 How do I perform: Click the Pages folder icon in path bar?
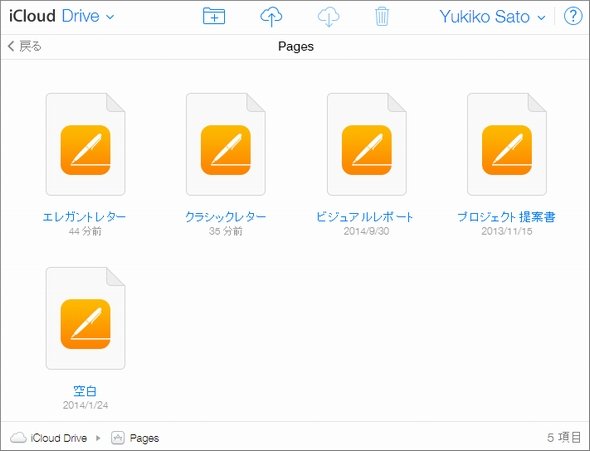(118, 438)
